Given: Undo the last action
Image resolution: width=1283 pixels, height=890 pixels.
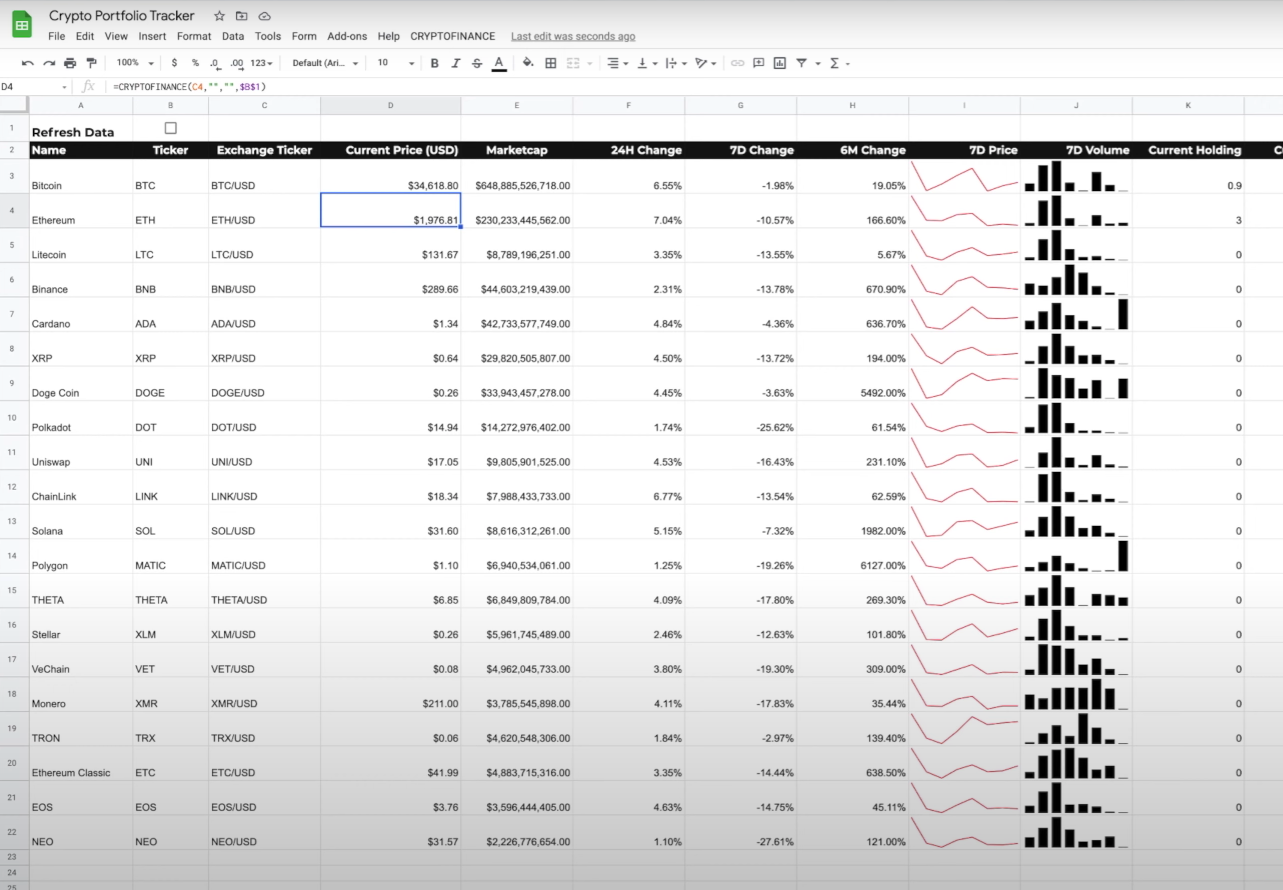Looking at the screenshot, I should coord(27,63).
